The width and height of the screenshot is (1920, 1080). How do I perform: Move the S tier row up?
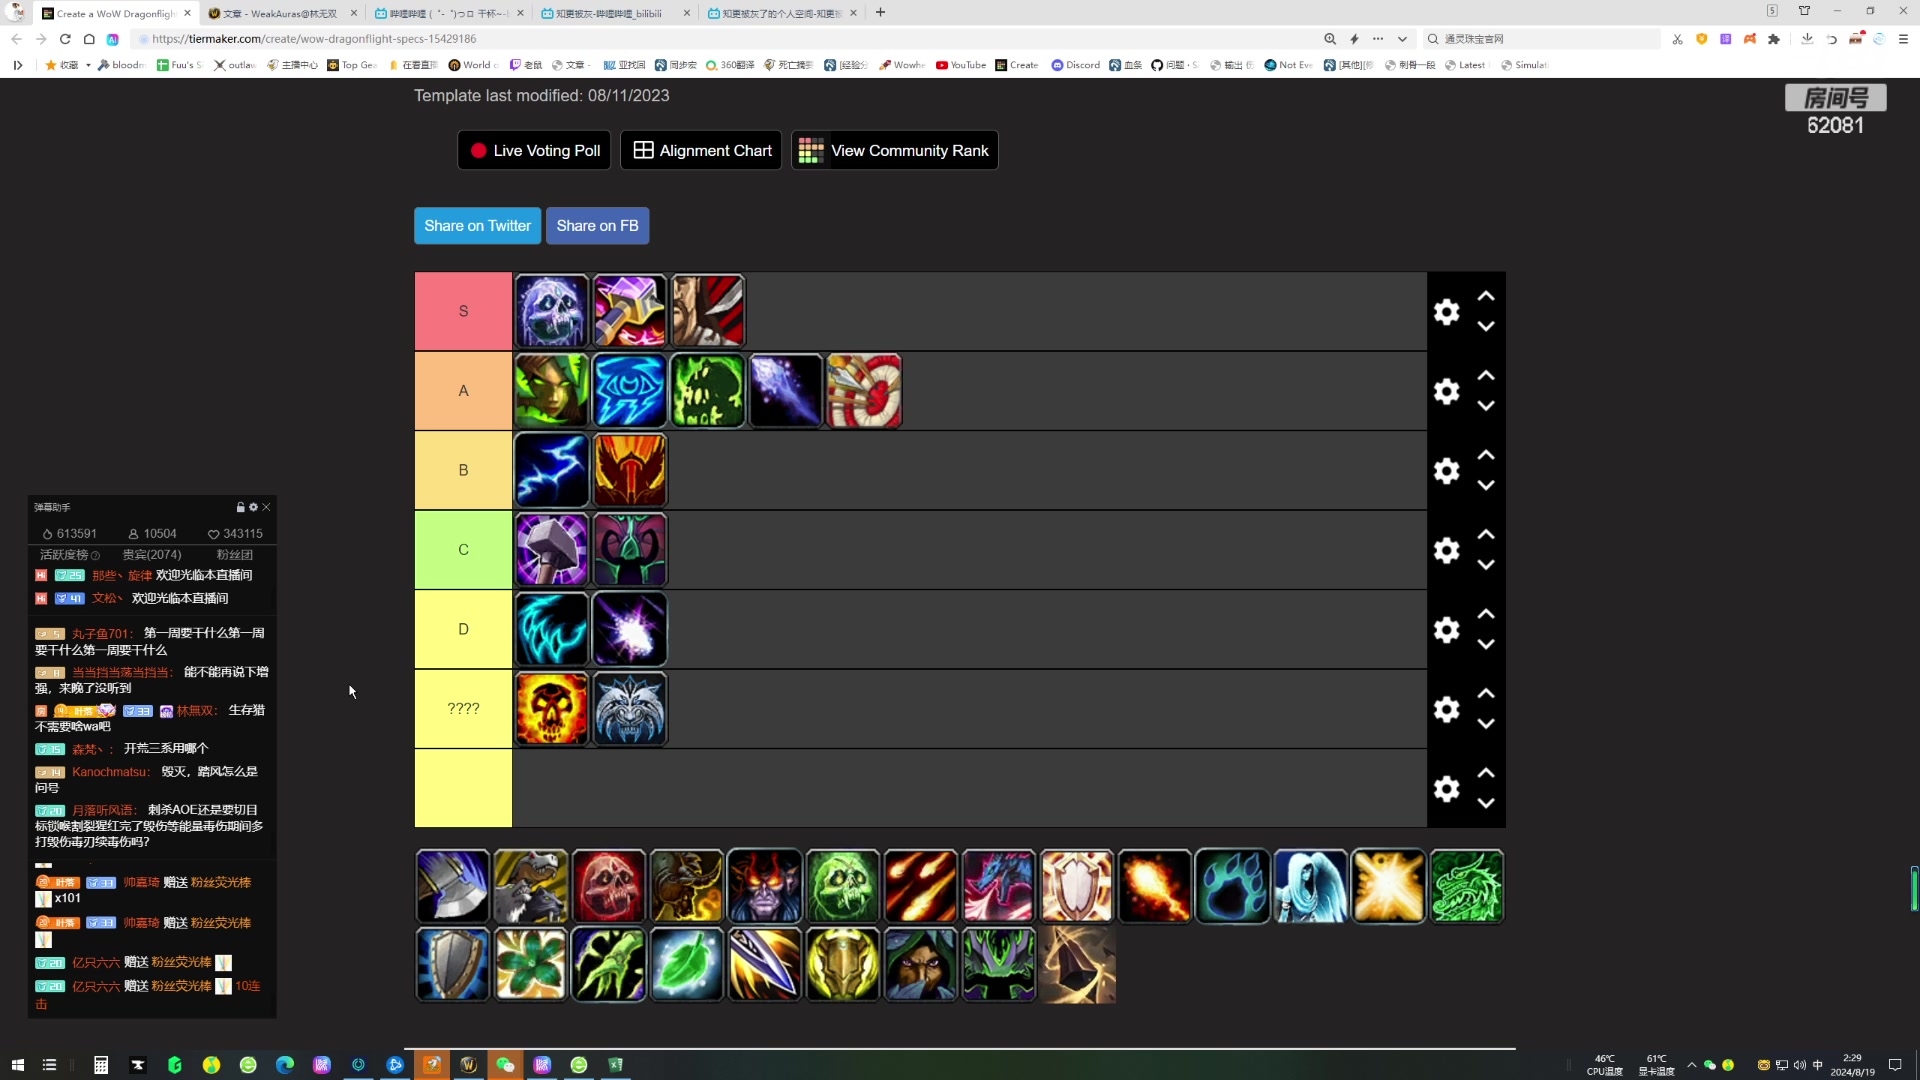[x=1486, y=296]
